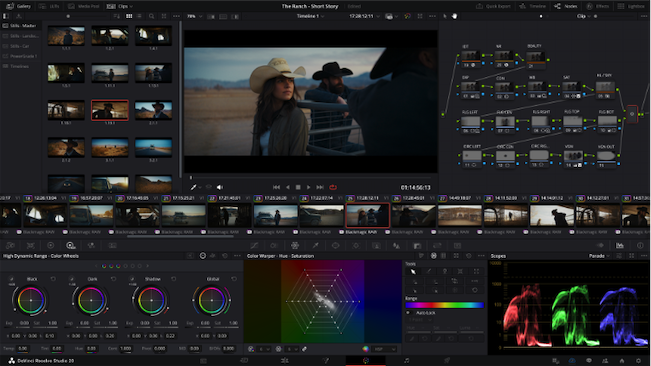The height and width of the screenshot is (366, 651).
Task: Open the Qualifier eyedropper palette icon
Action: [x=315, y=246]
